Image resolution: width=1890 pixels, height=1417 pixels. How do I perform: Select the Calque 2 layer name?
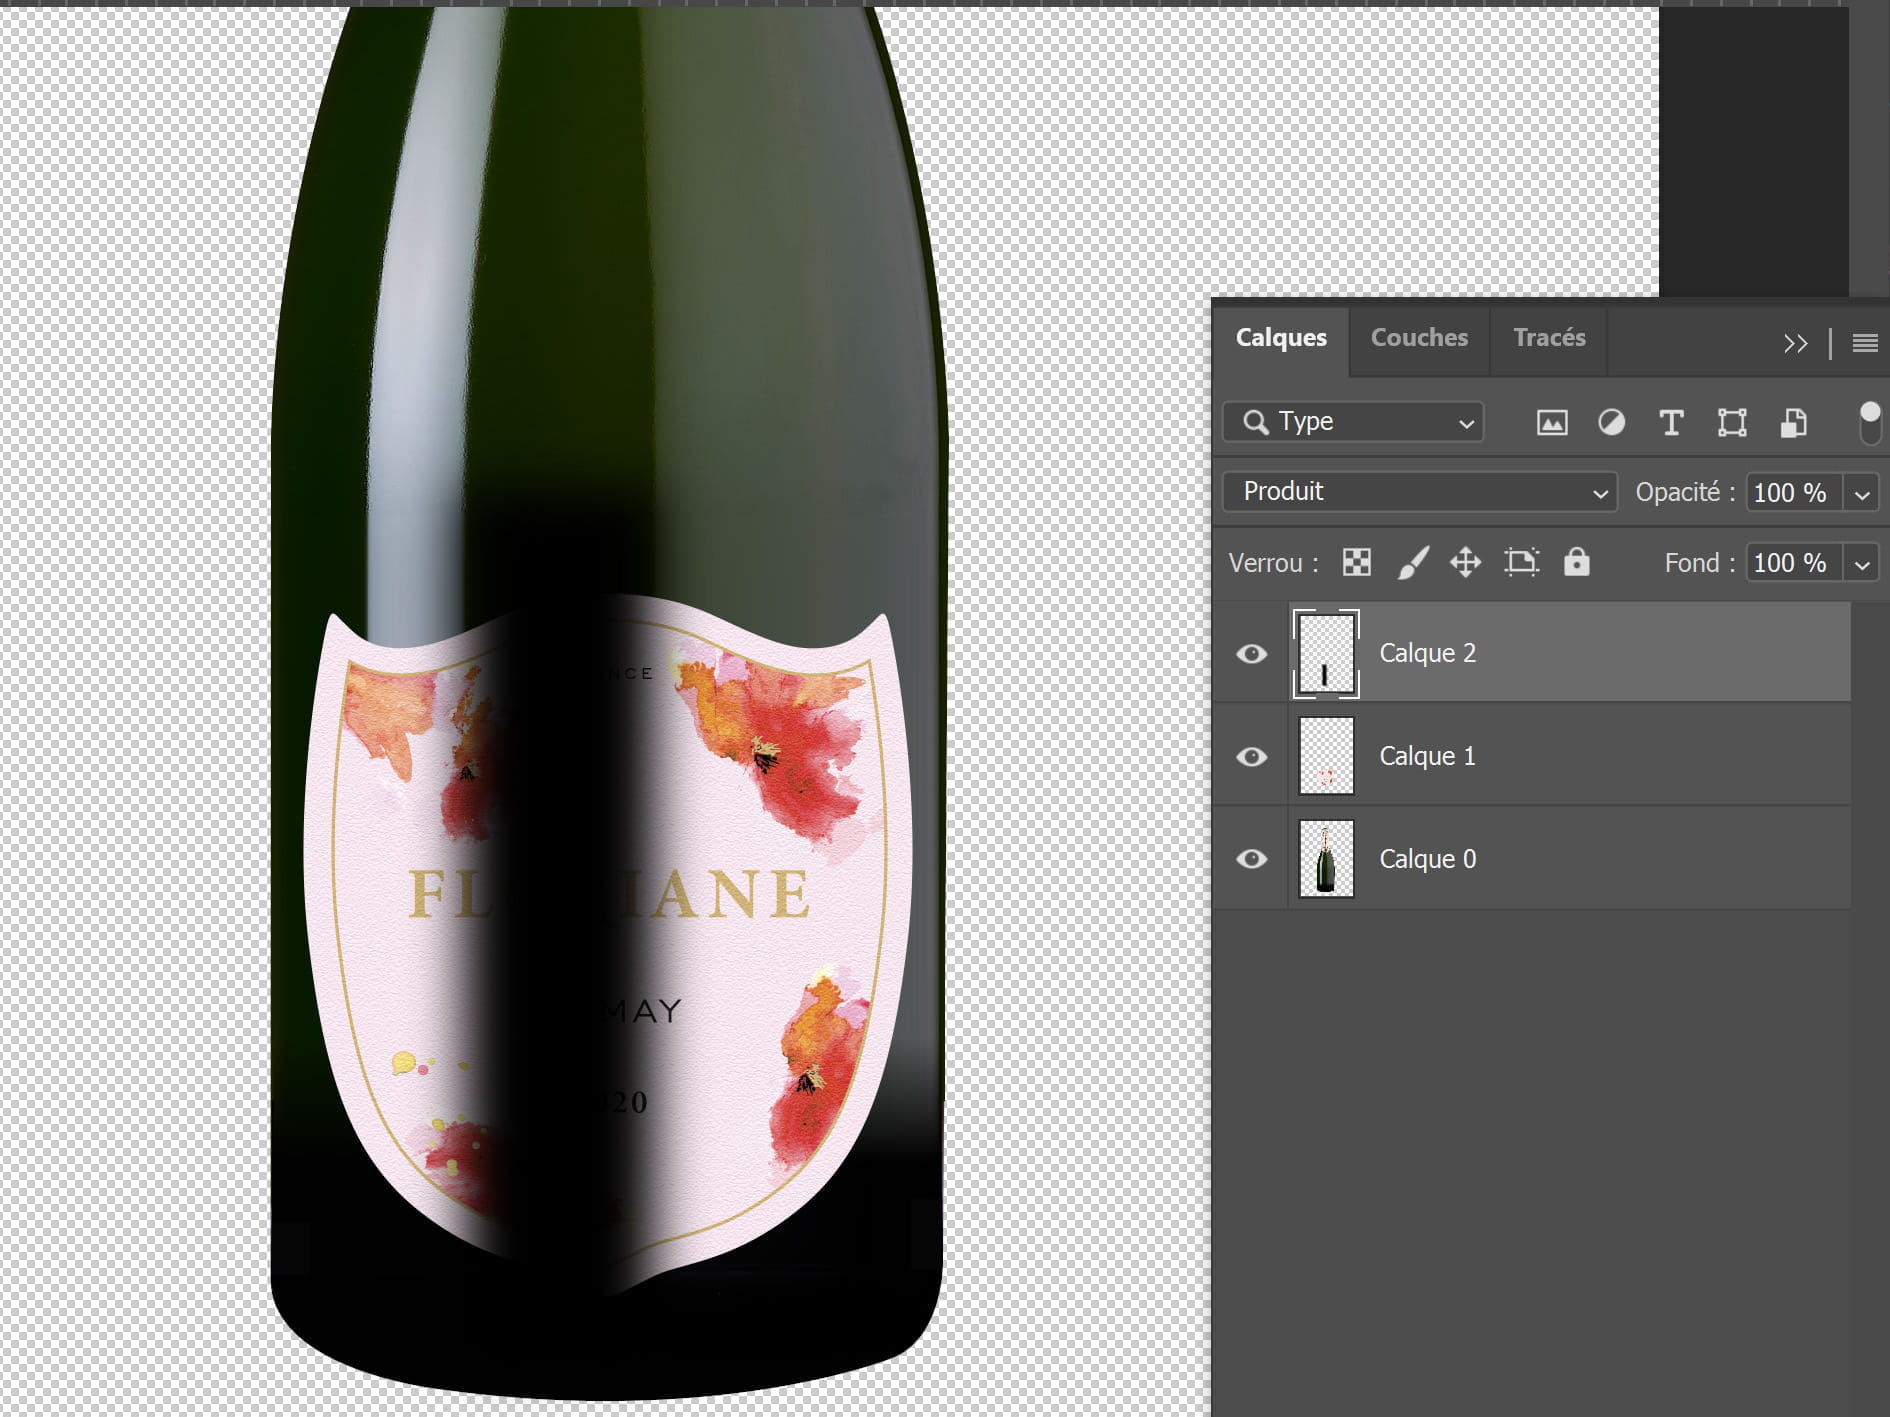1427,654
